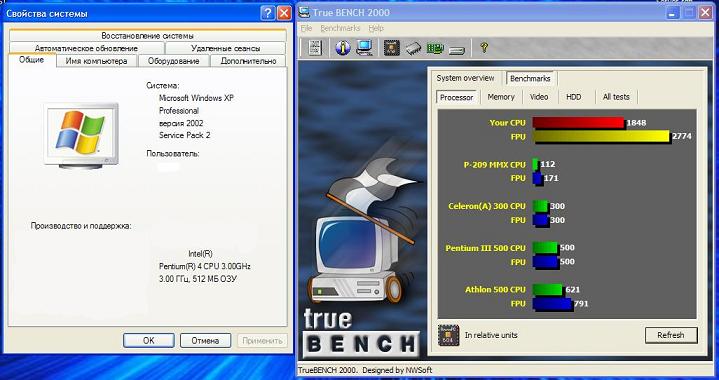Click the 'Celeron(A) 300 CPU' label
The height and width of the screenshot is (380, 719).
click(487, 206)
